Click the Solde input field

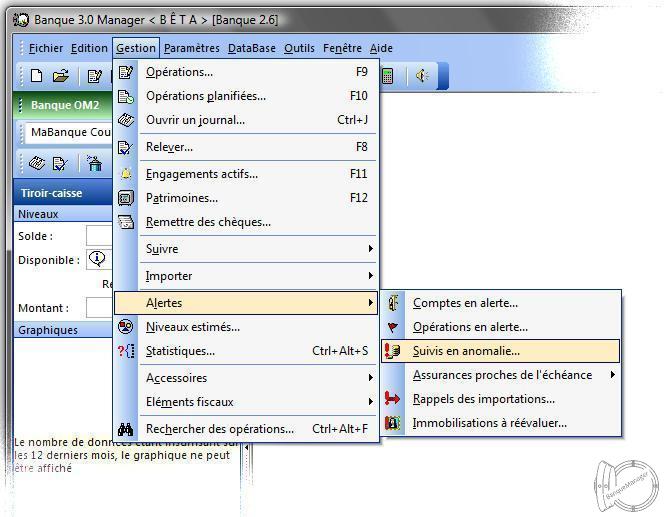pos(99,236)
